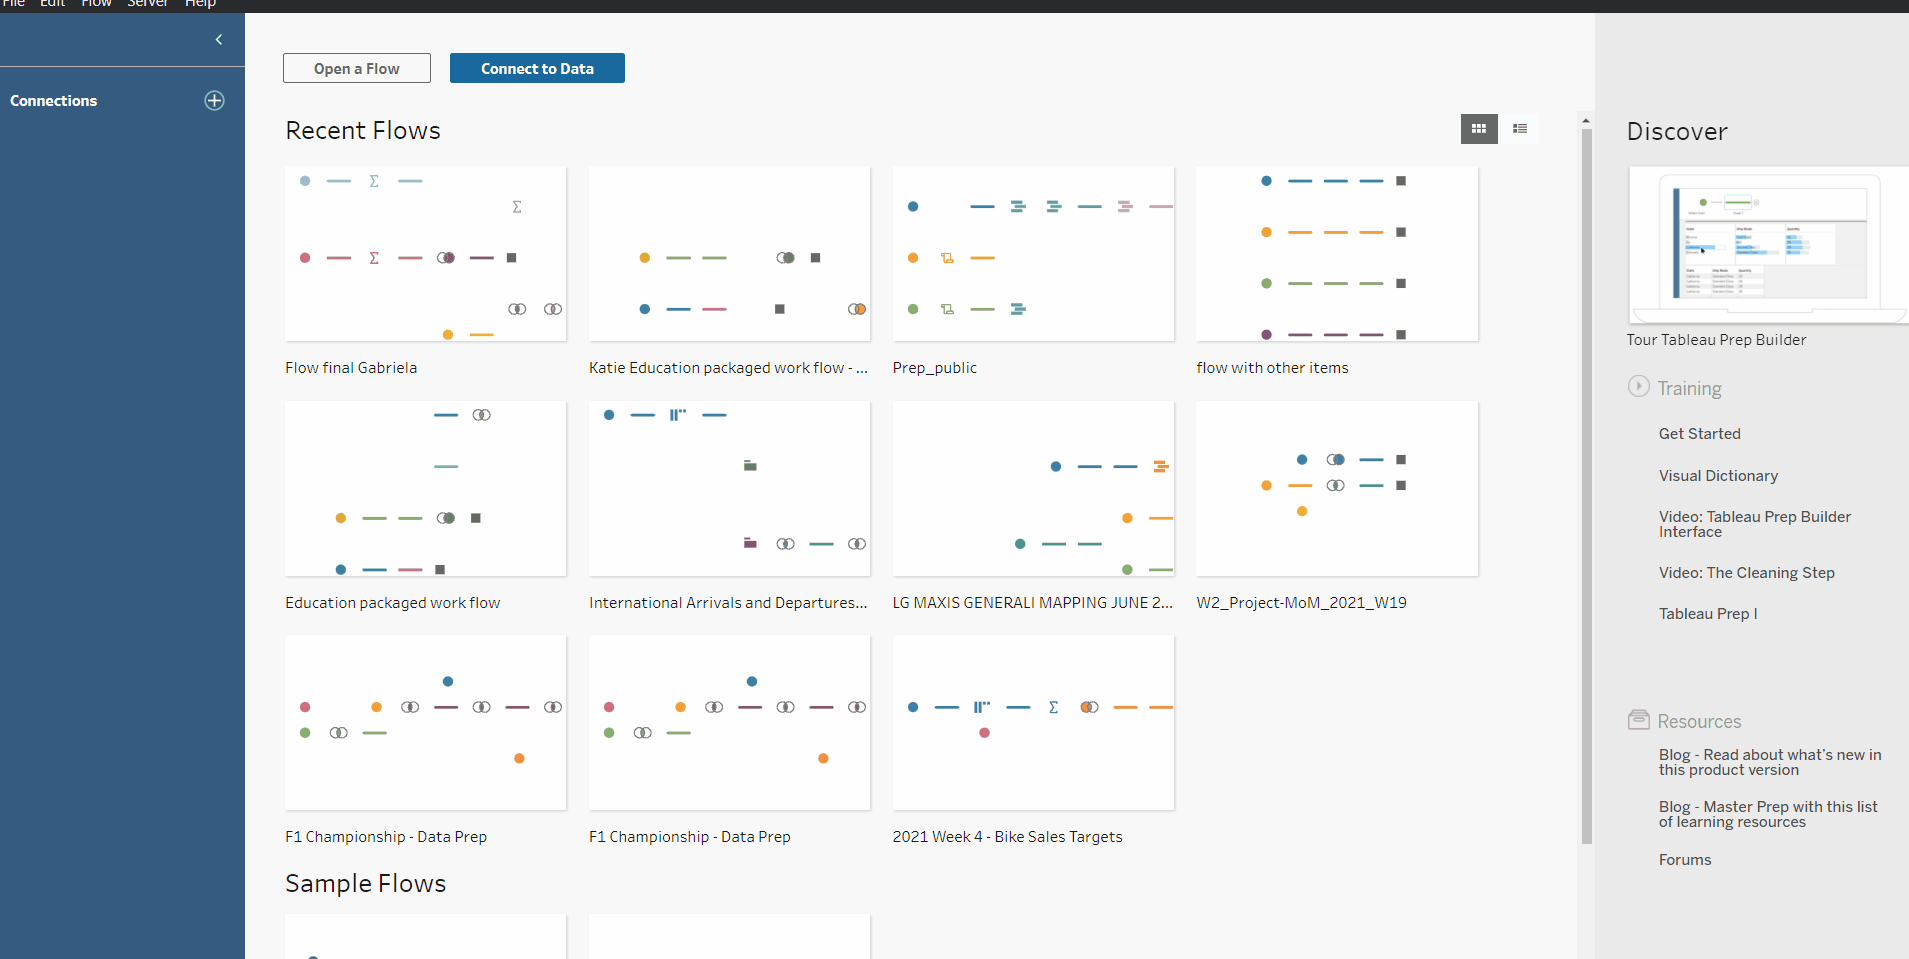Open the Katie Education packaged work flow thumbnail

[x=730, y=254]
